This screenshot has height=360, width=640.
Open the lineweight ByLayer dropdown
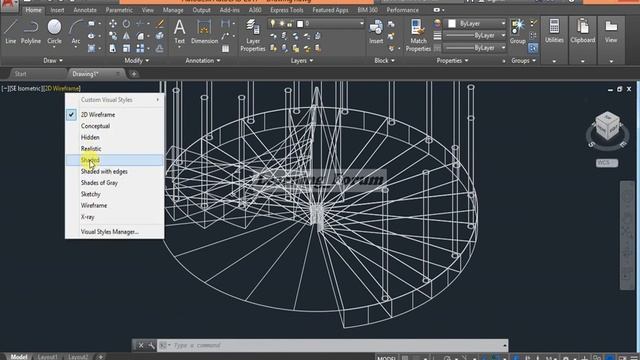point(475,36)
